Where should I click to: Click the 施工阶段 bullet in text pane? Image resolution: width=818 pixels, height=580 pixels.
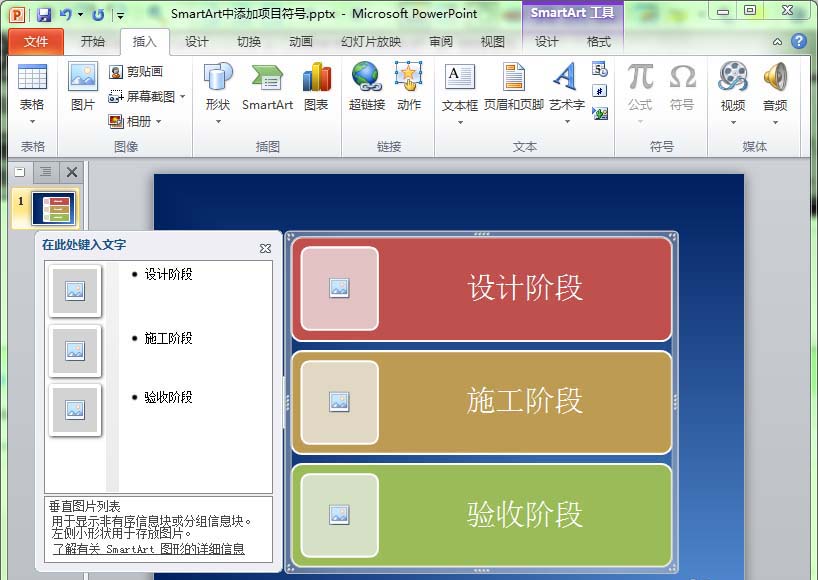[x=168, y=338]
